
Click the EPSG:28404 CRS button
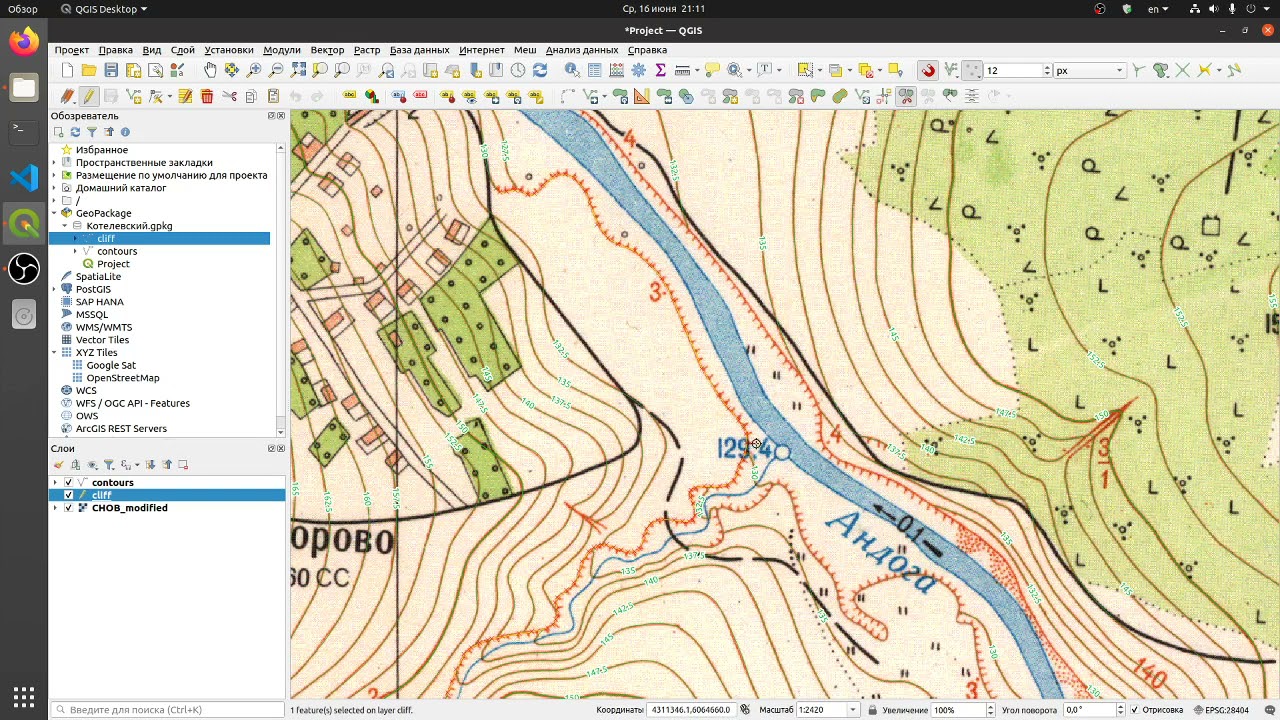click(x=1221, y=710)
